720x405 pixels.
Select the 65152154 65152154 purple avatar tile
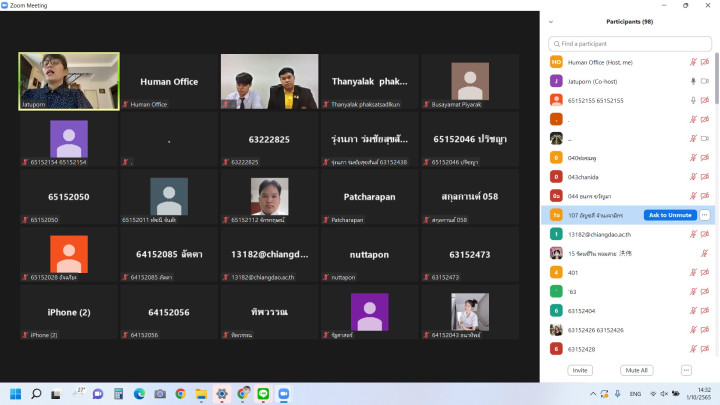coord(69,139)
